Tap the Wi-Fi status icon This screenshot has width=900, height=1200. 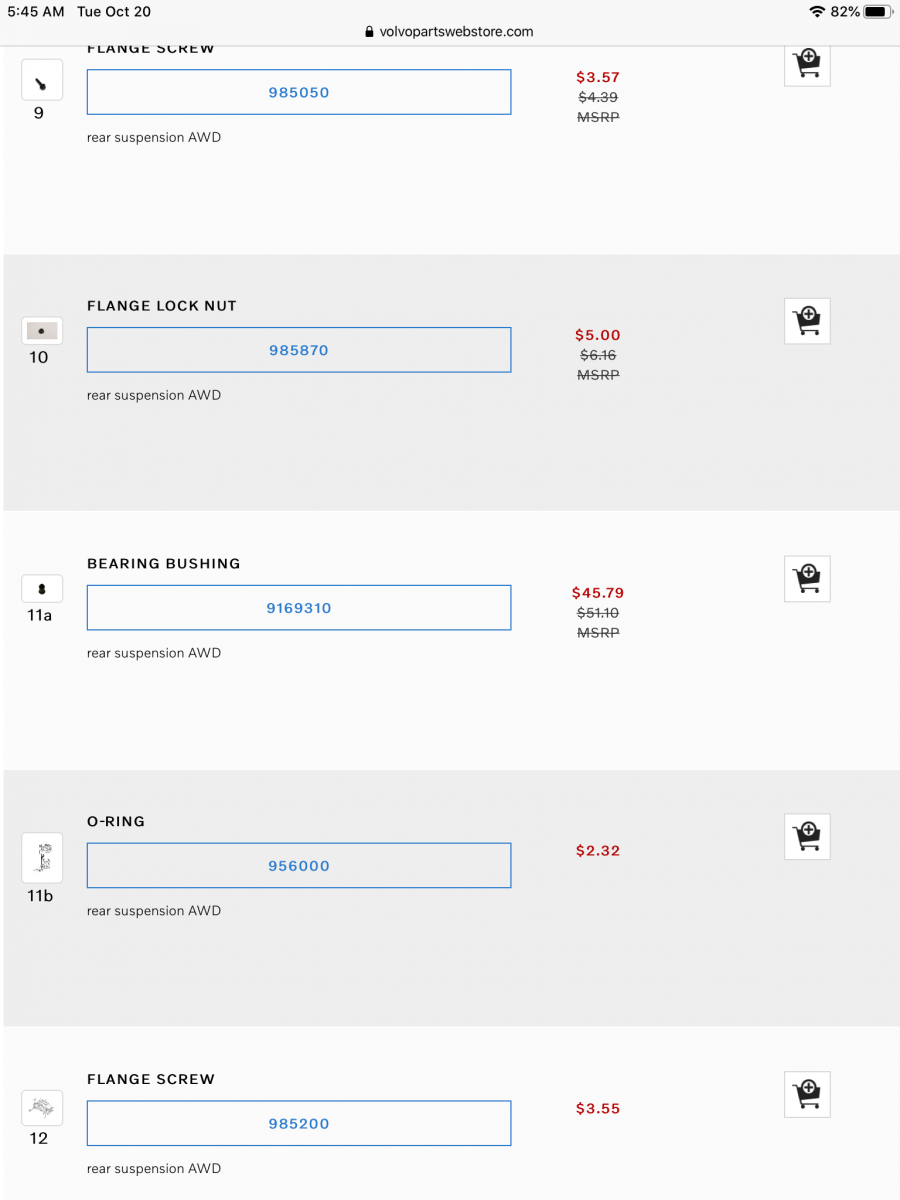pyautogui.click(x=817, y=12)
